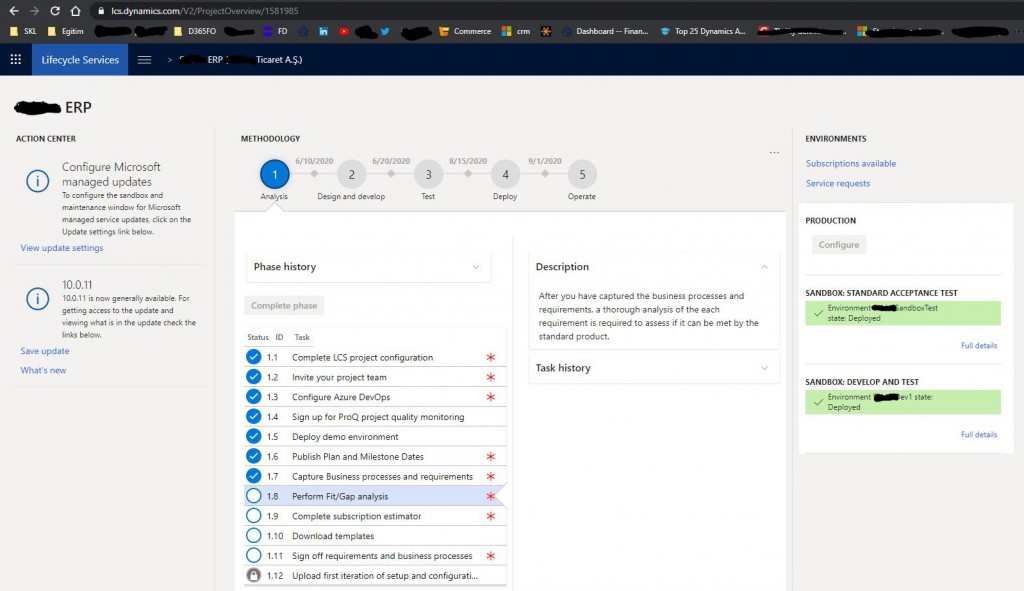Go to browser home icon
The height and width of the screenshot is (591, 1024).
pyautogui.click(x=76, y=11)
